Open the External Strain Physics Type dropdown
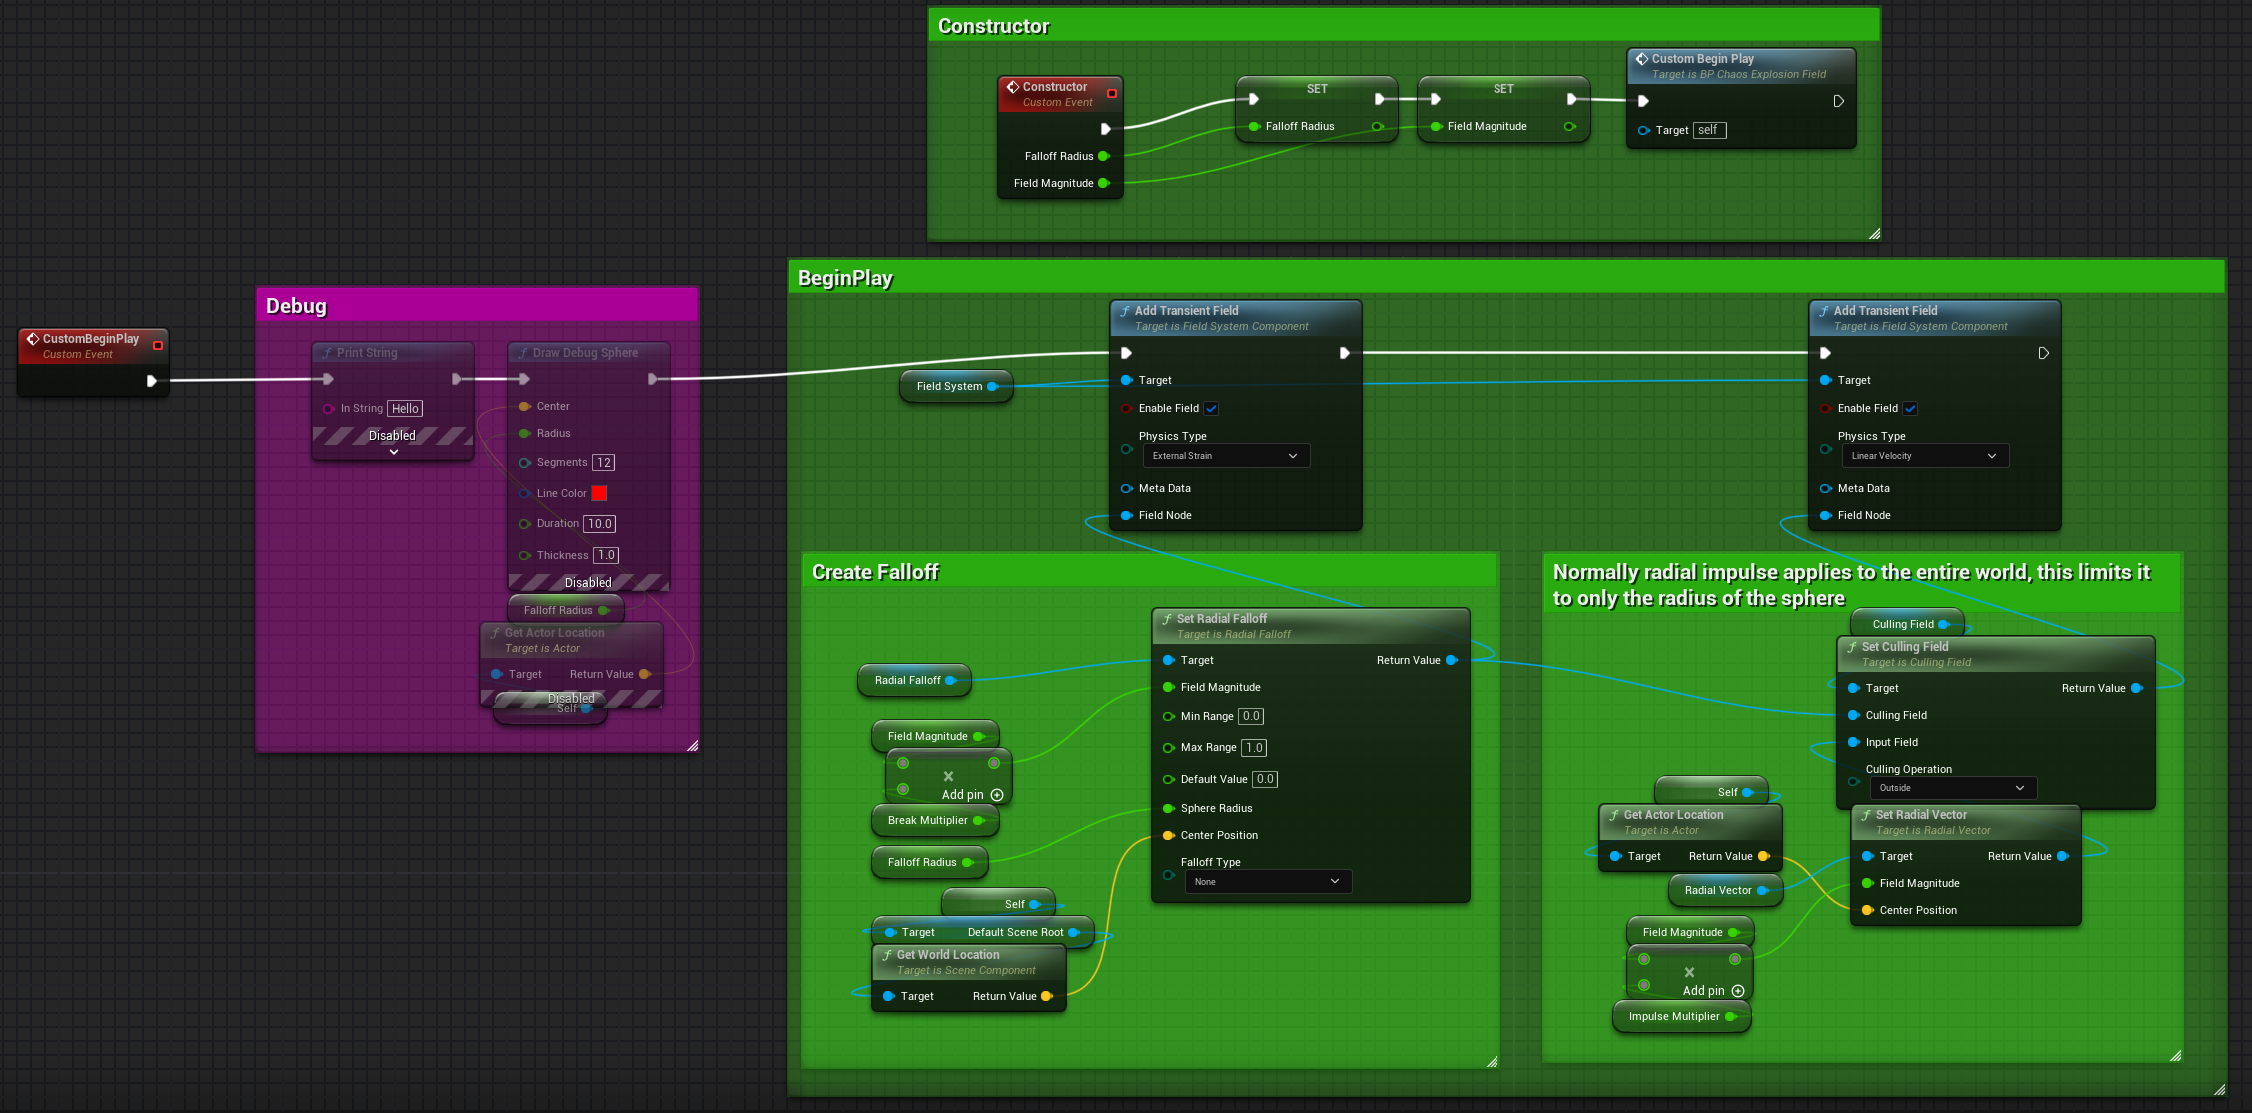The height and width of the screenshot is (1113, 2252). pos(1226,456)
